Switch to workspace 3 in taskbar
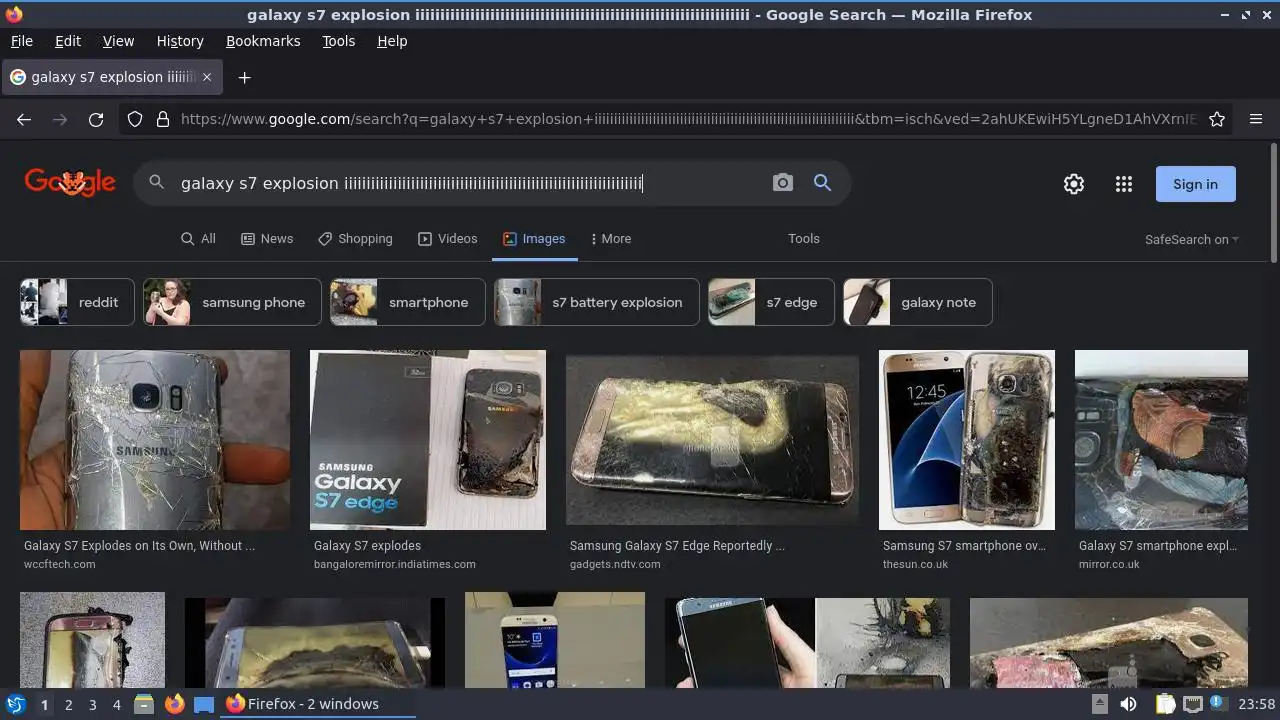 click(x=92, y=704)
